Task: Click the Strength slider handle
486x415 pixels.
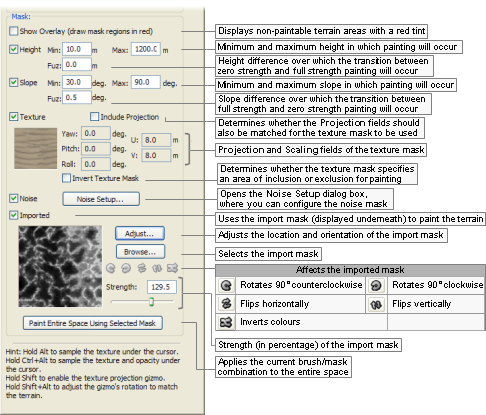Action: [x=151, y=302]
